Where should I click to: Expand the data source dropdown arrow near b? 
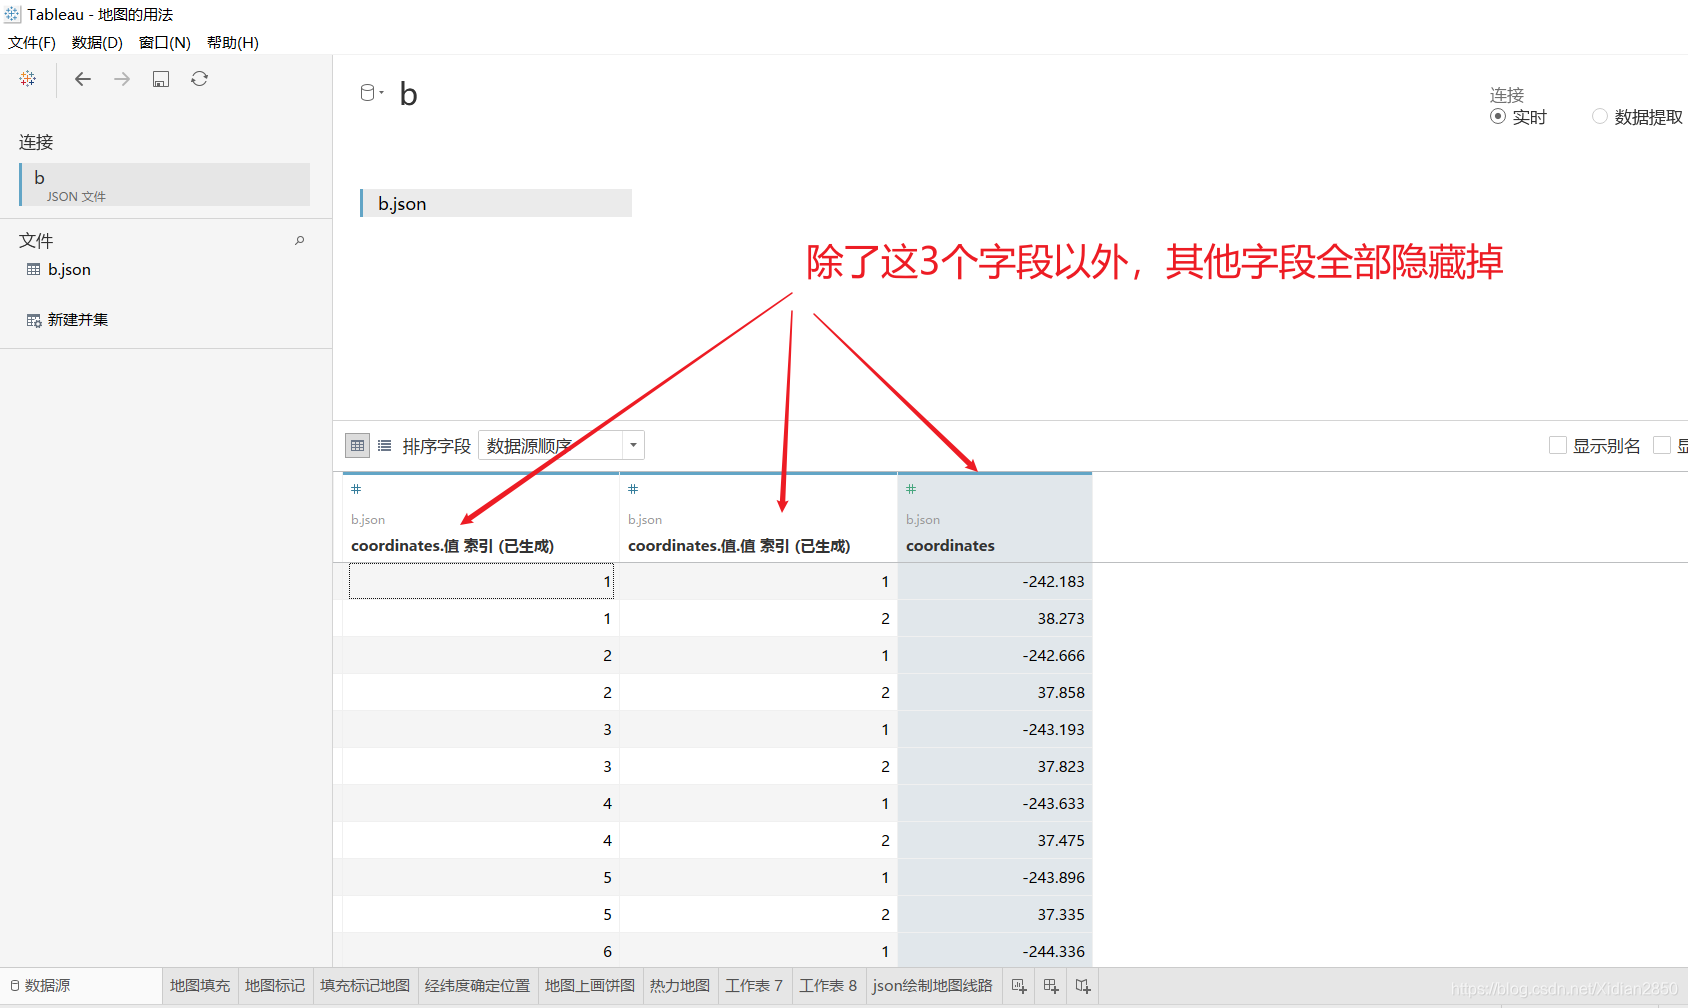tap(382, 93)
